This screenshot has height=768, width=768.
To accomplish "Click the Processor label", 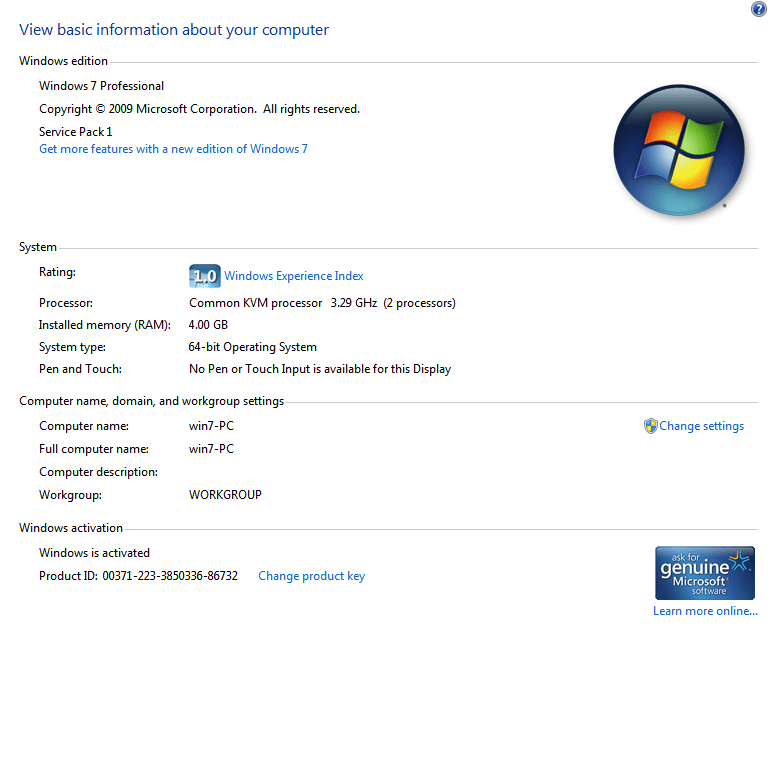I will (66, 303).
